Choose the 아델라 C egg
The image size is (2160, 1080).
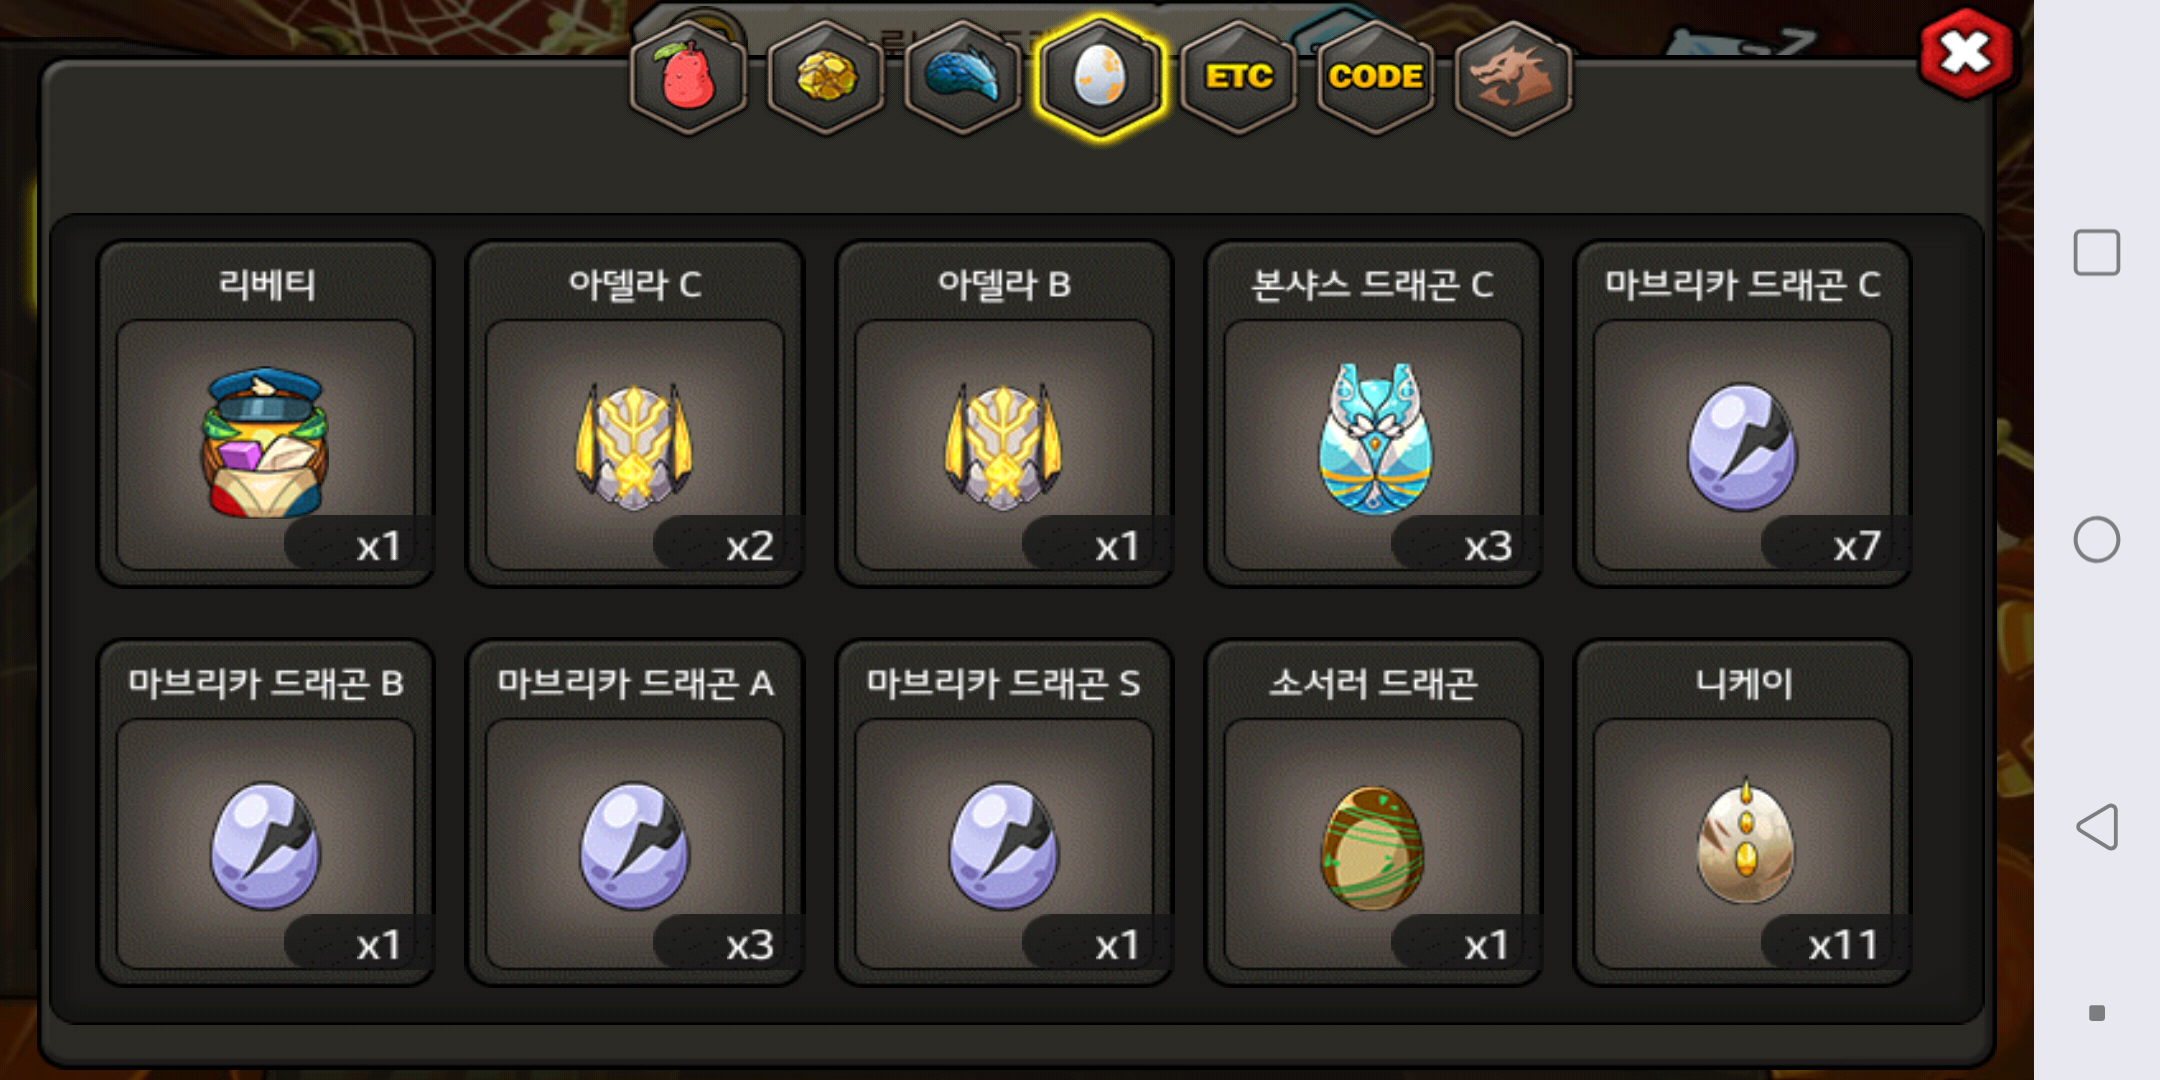(x=635, y=414)
